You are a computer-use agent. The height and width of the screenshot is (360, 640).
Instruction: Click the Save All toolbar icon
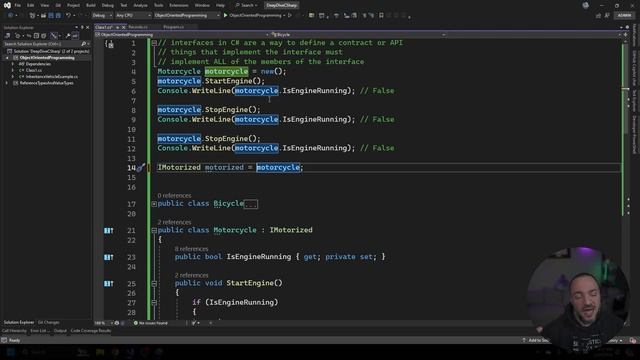(x=58, y=16)
